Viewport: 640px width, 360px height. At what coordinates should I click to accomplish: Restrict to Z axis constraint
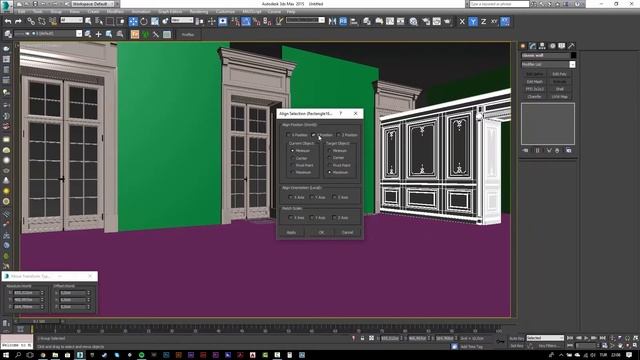point(484,21)
